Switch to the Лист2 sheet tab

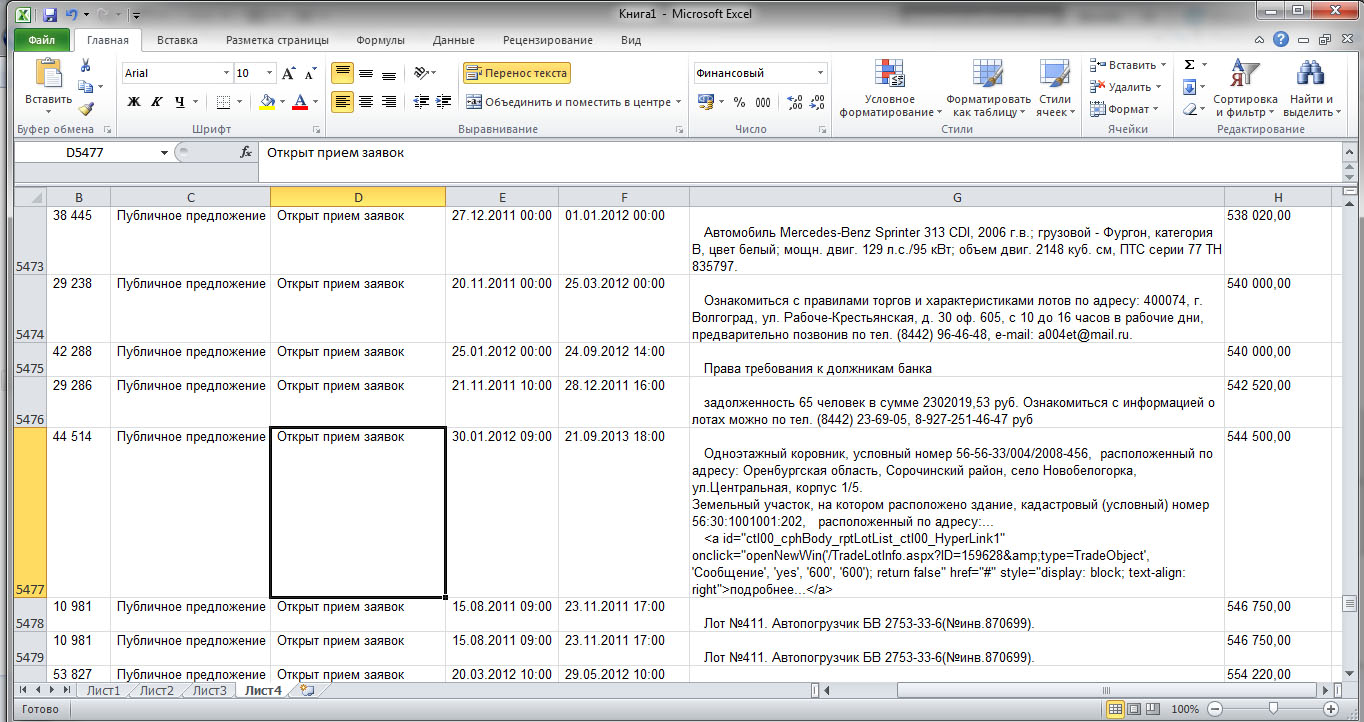click(156, 690)
